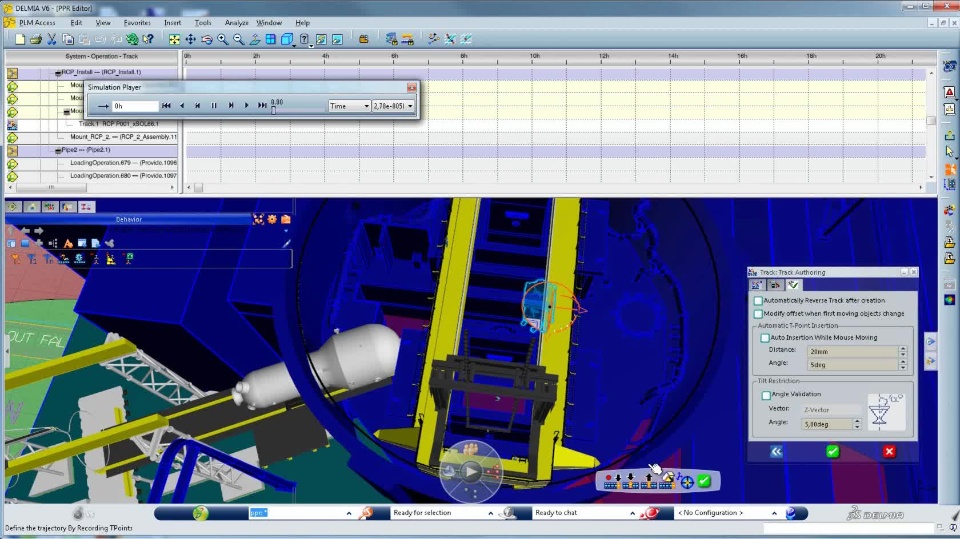The height and width of the screenshot is (539, 960).
Task: Cancel Track Authoring with red X button
Action: click(890, 452)
